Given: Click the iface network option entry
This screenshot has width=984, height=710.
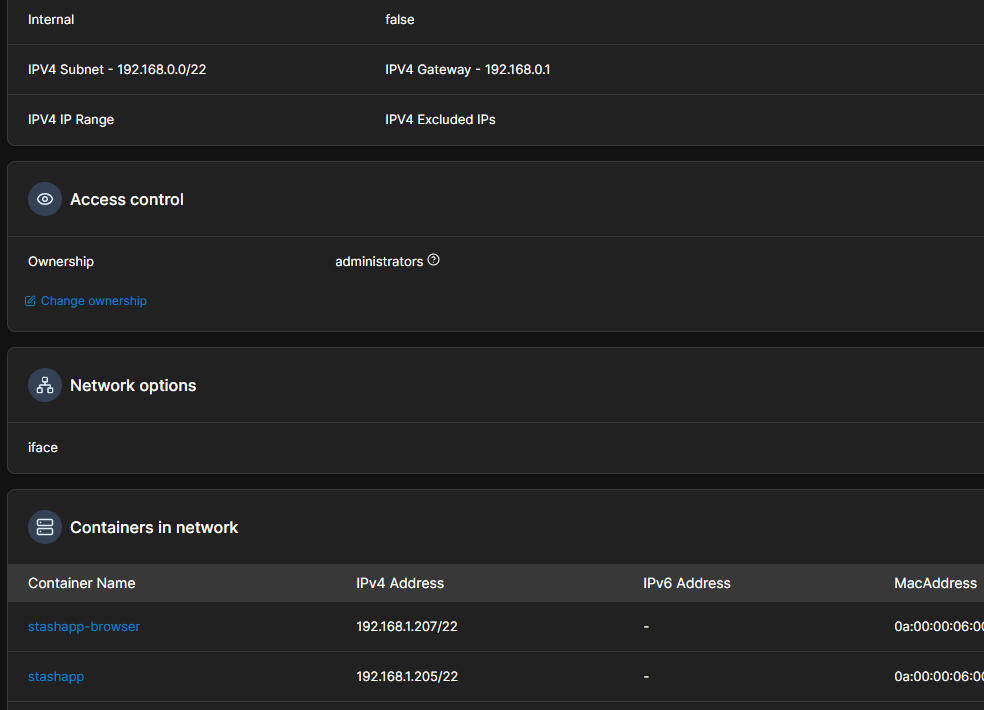Looking at the screenshot, I should (x=43, y=448).
